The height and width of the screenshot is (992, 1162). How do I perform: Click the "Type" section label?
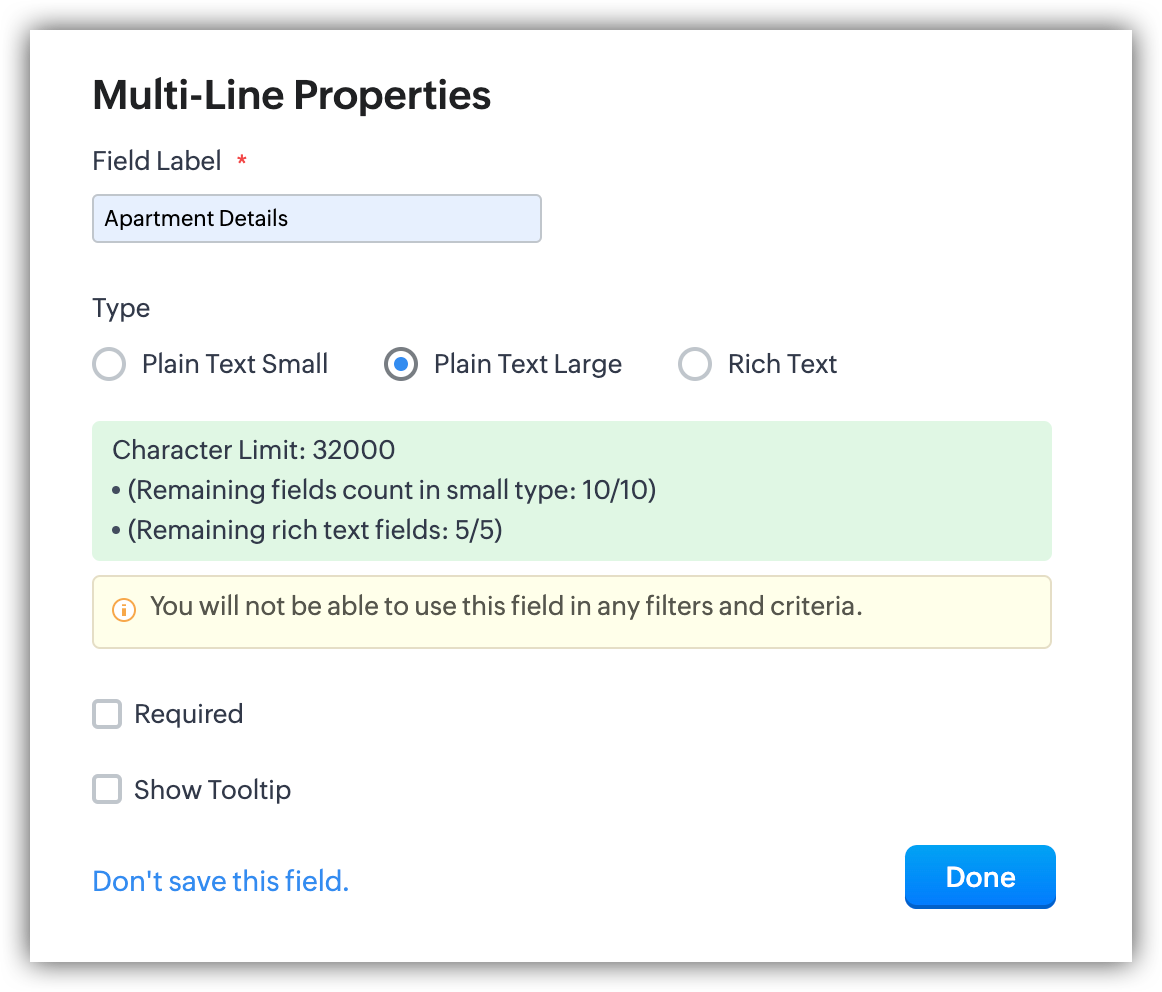click(x=121, y=308)
